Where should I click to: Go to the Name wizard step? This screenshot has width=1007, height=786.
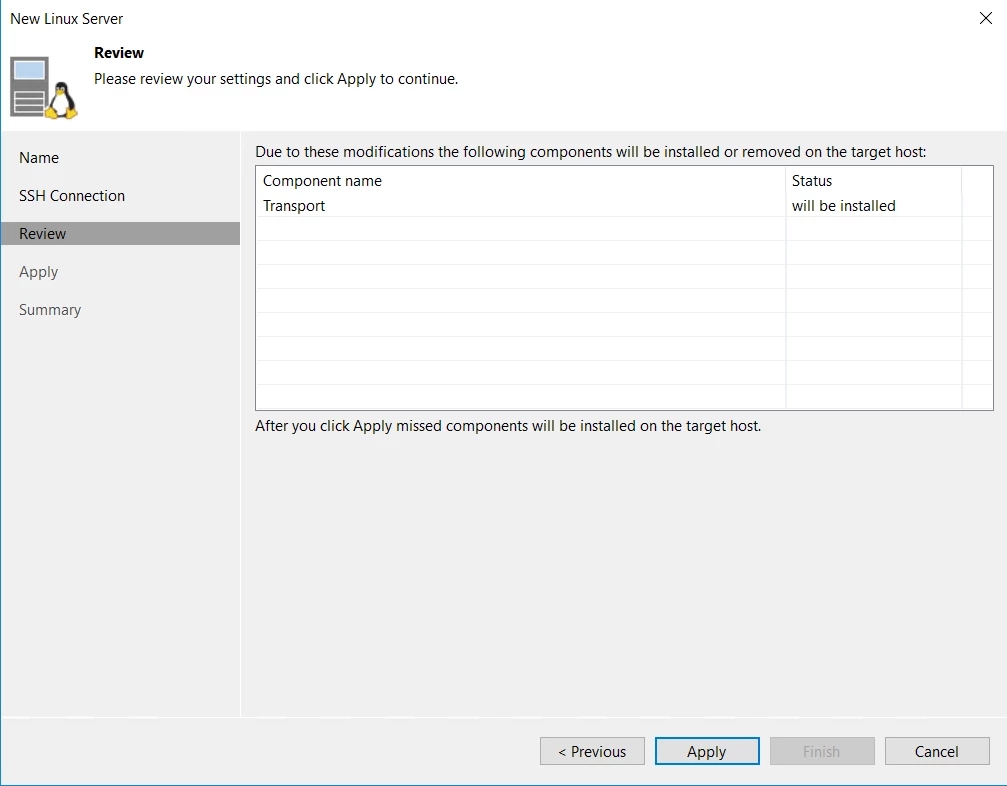[x=39, y=158]
